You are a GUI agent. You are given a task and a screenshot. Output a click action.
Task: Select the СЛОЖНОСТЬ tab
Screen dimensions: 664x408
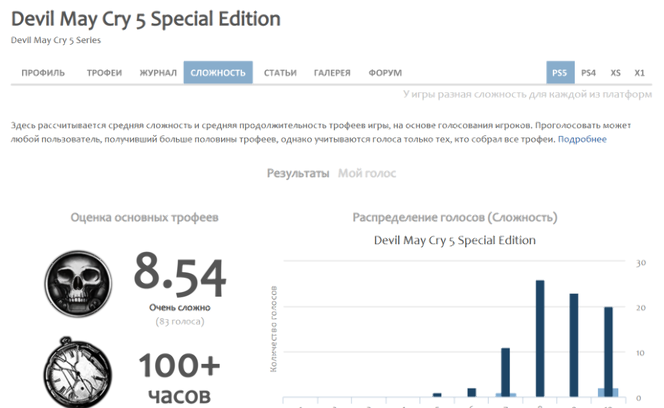218,72
